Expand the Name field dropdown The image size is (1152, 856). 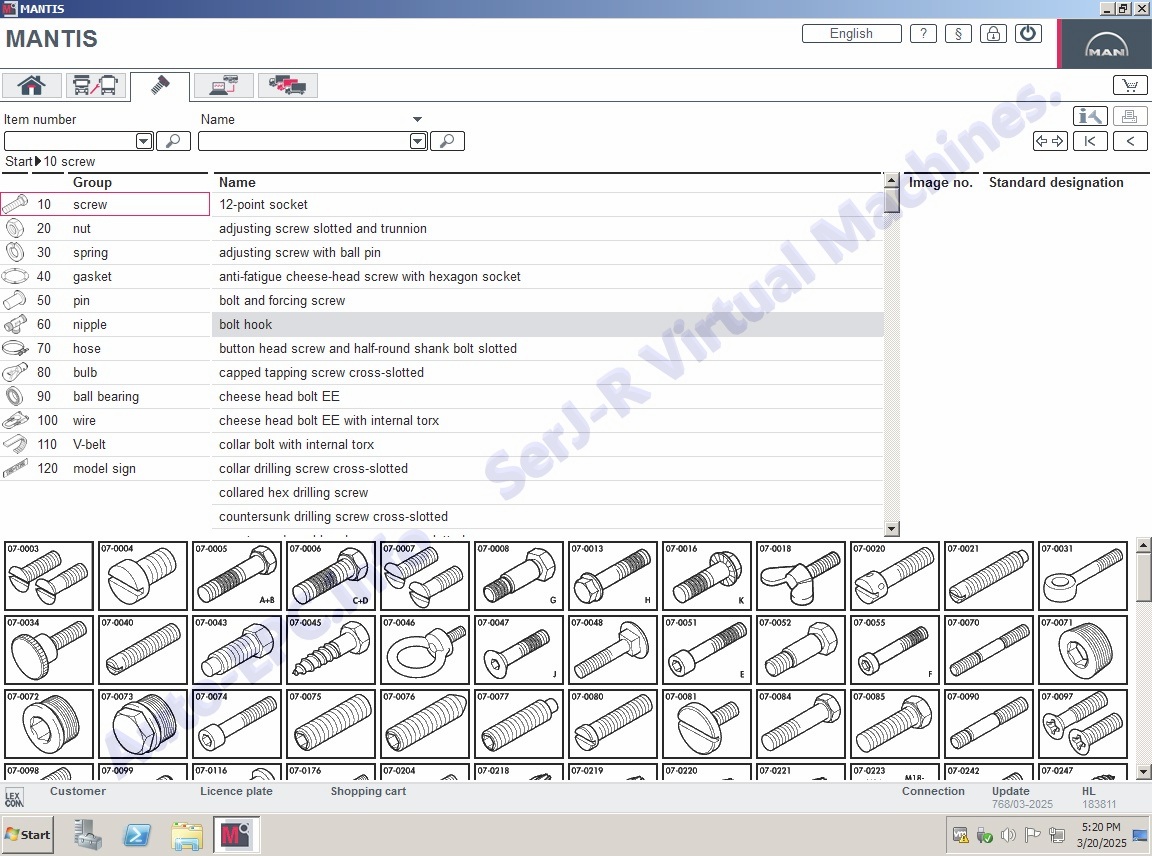click(418, 141)
